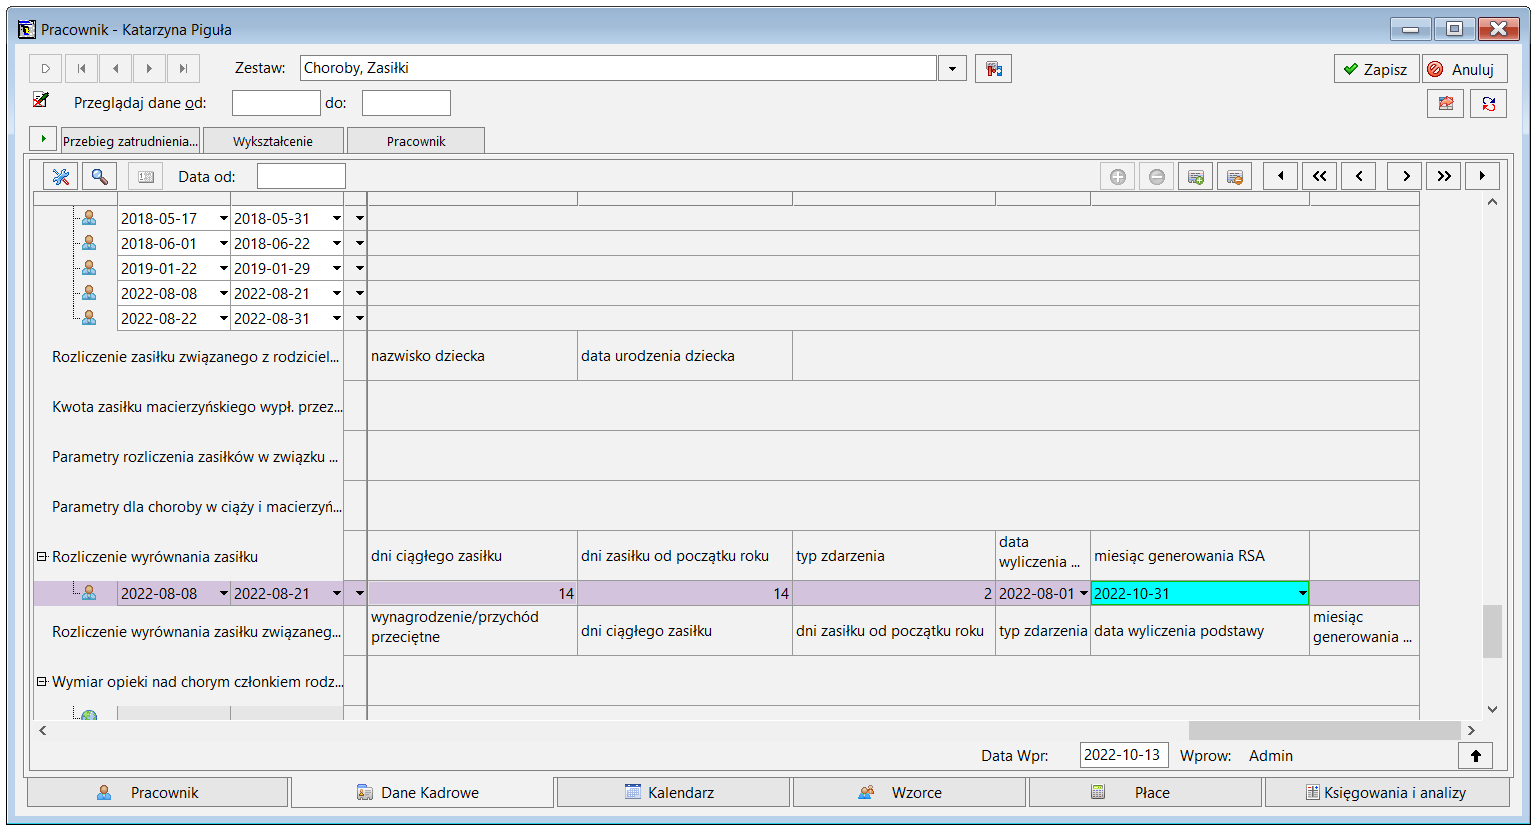
Task: Click the 'do' end date field
Action: point(406,103)
